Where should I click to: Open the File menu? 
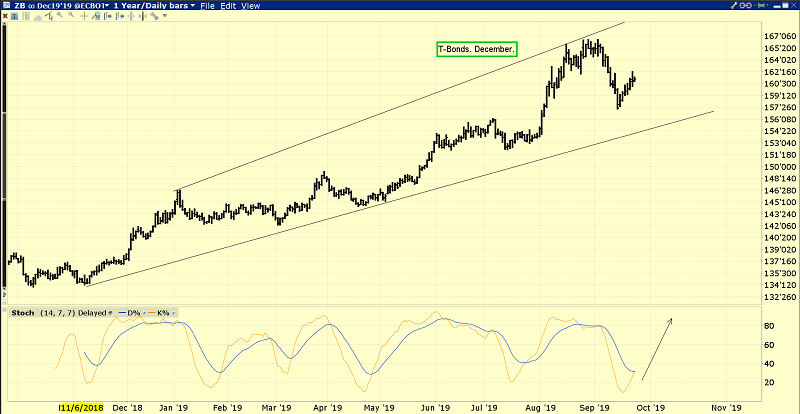[207, 6]
